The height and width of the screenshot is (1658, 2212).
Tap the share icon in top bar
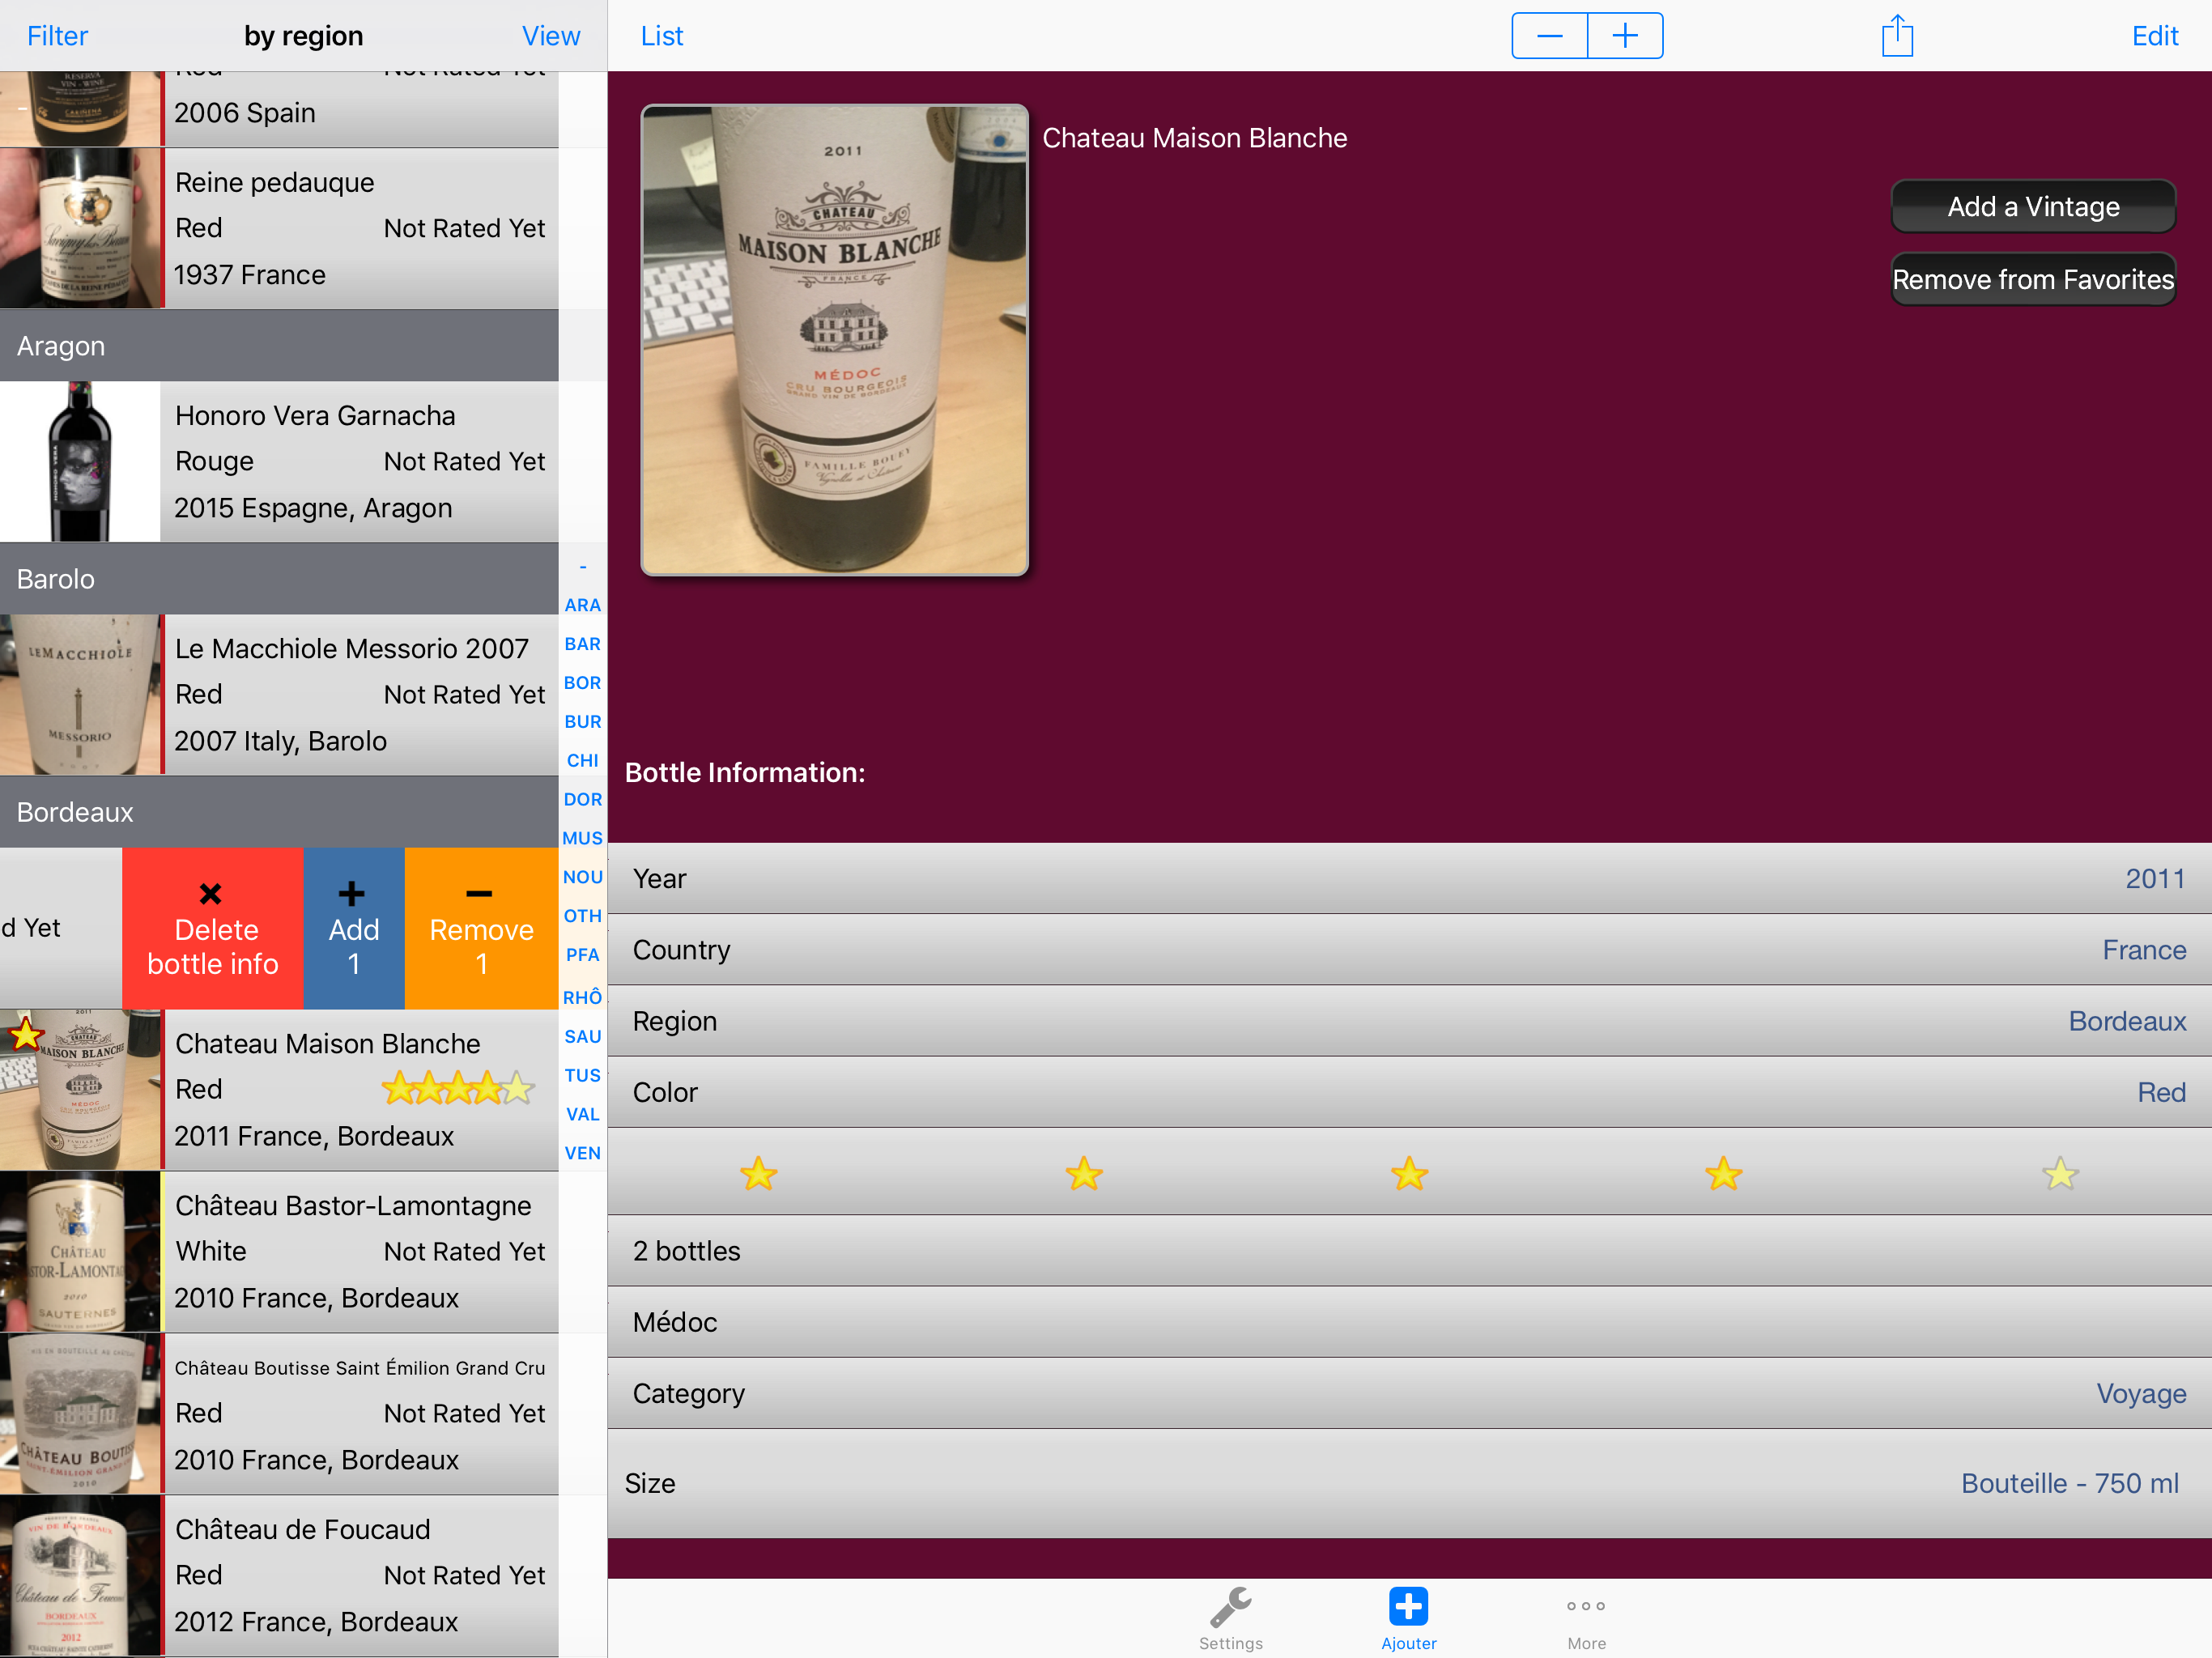(x=1896, y=36)
